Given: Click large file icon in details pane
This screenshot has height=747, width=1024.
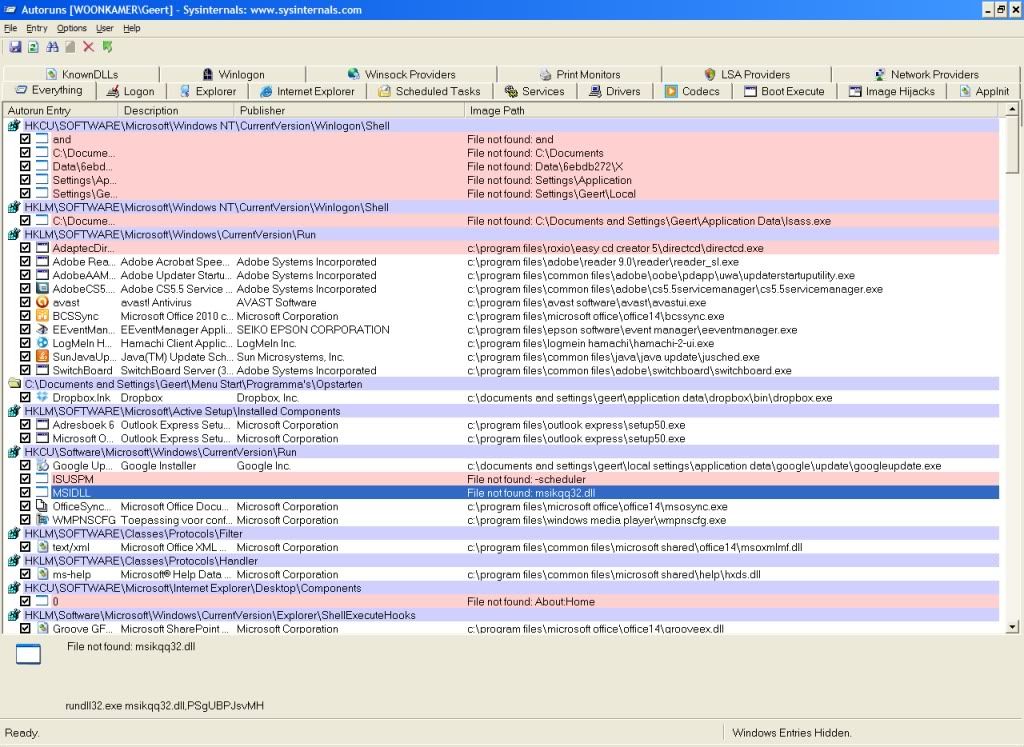Looking at the screenshot, I should (28, 654).
